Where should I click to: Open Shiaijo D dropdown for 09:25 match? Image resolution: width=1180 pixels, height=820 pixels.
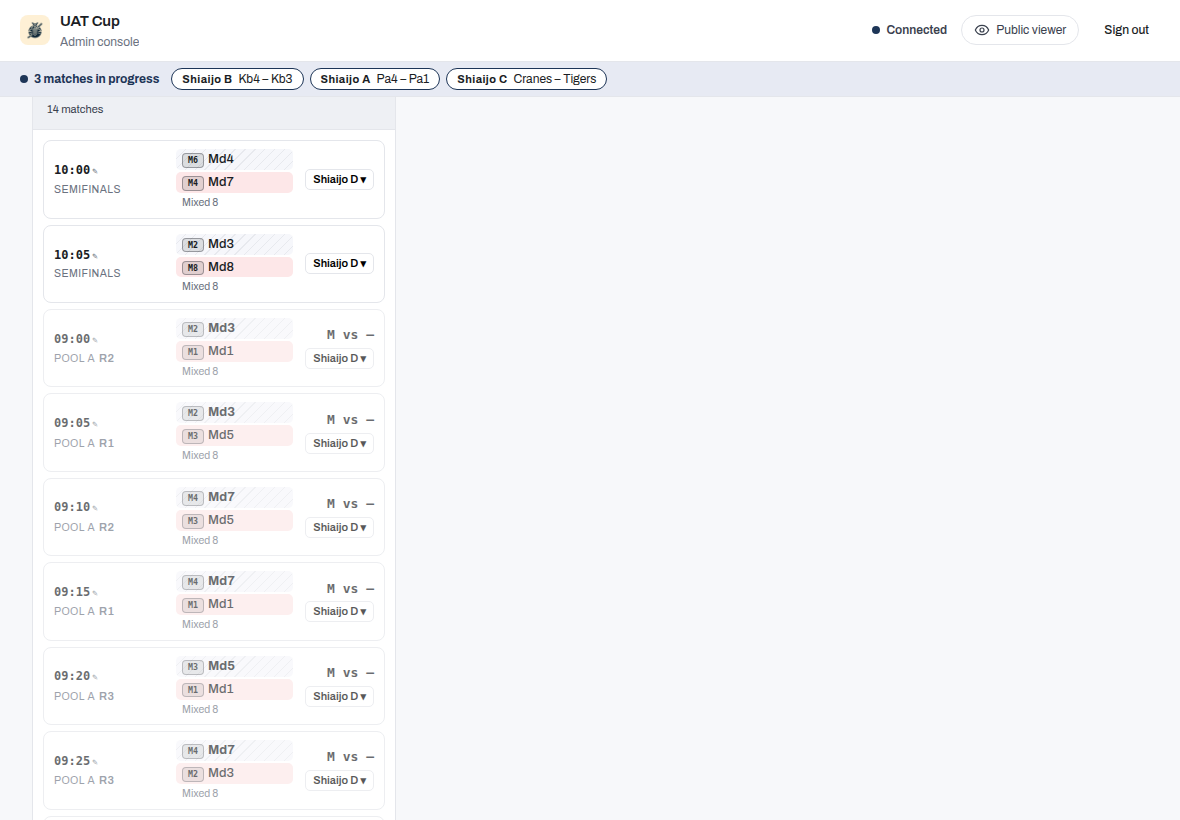[x=339, y=780]
